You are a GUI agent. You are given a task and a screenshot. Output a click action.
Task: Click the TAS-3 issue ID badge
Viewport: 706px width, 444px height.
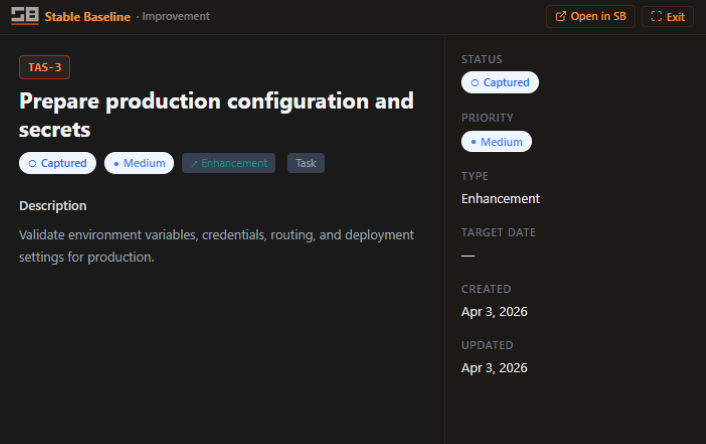44,67
